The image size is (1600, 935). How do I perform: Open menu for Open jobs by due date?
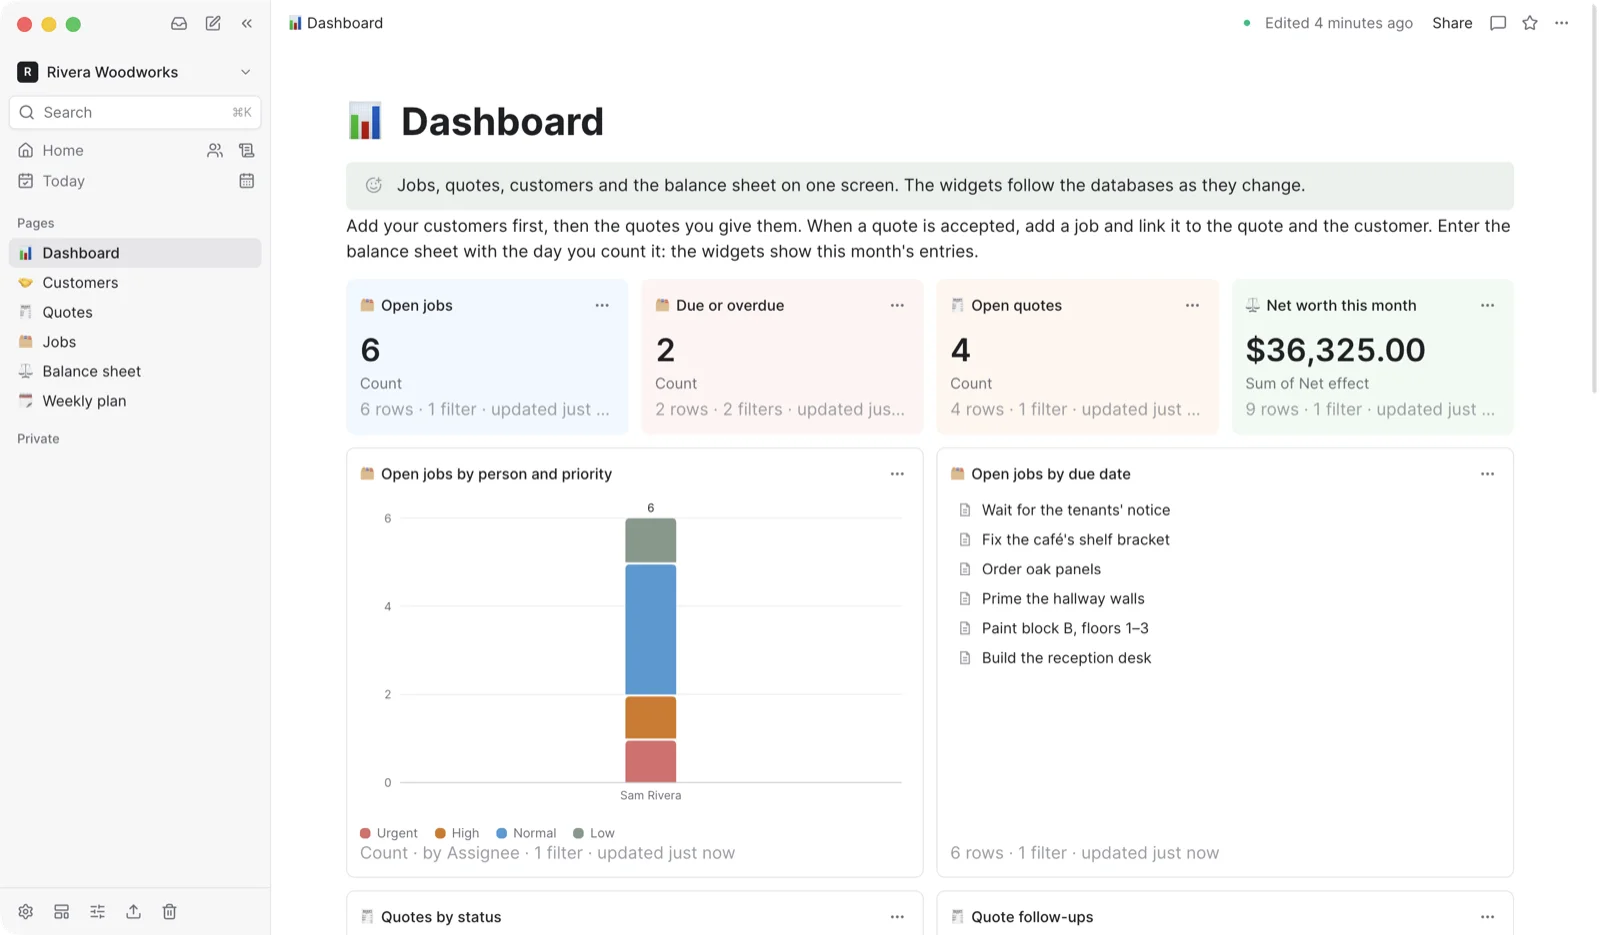[x=1488, y=474]
